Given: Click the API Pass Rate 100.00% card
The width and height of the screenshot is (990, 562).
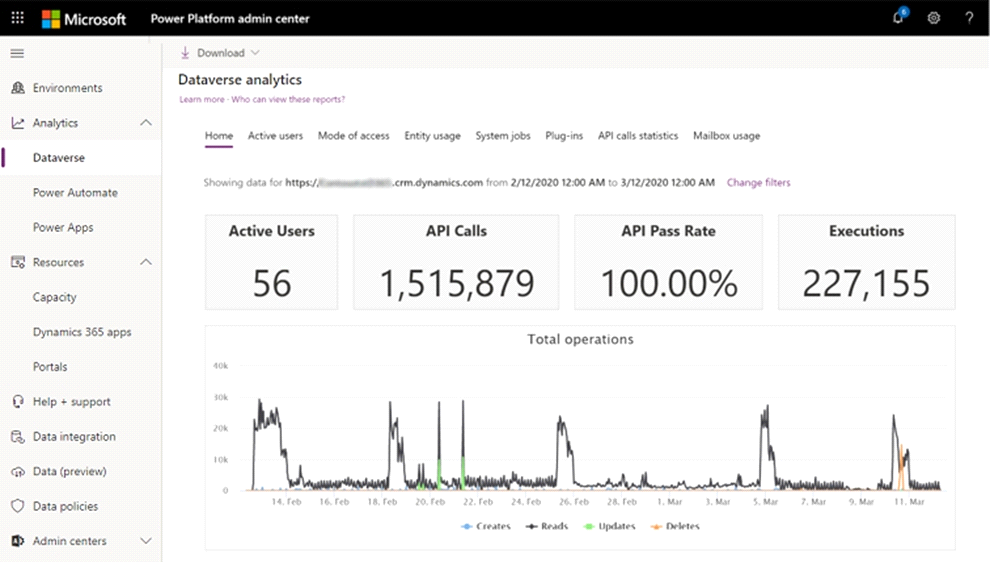Looking at the screenshot, I should 669,262.
